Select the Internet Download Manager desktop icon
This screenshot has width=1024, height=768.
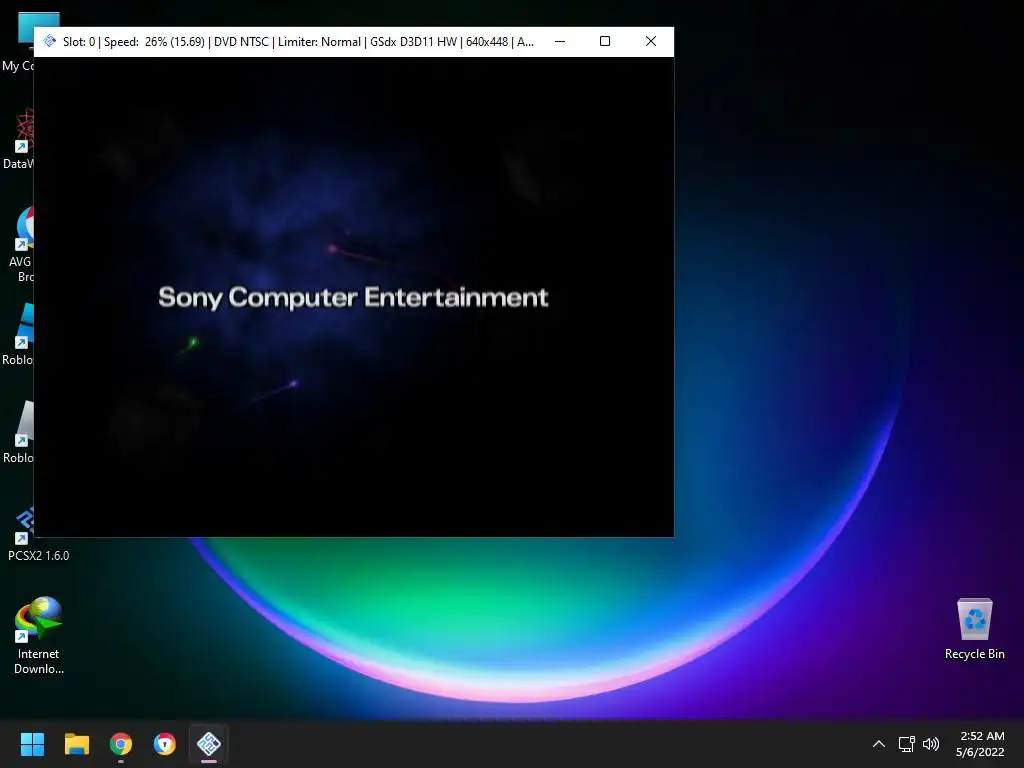[39, 635]
